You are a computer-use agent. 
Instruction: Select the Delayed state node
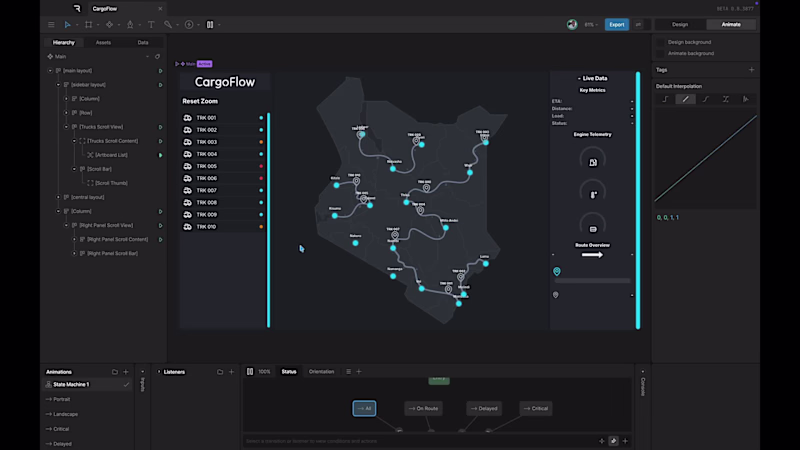(484, 408)
